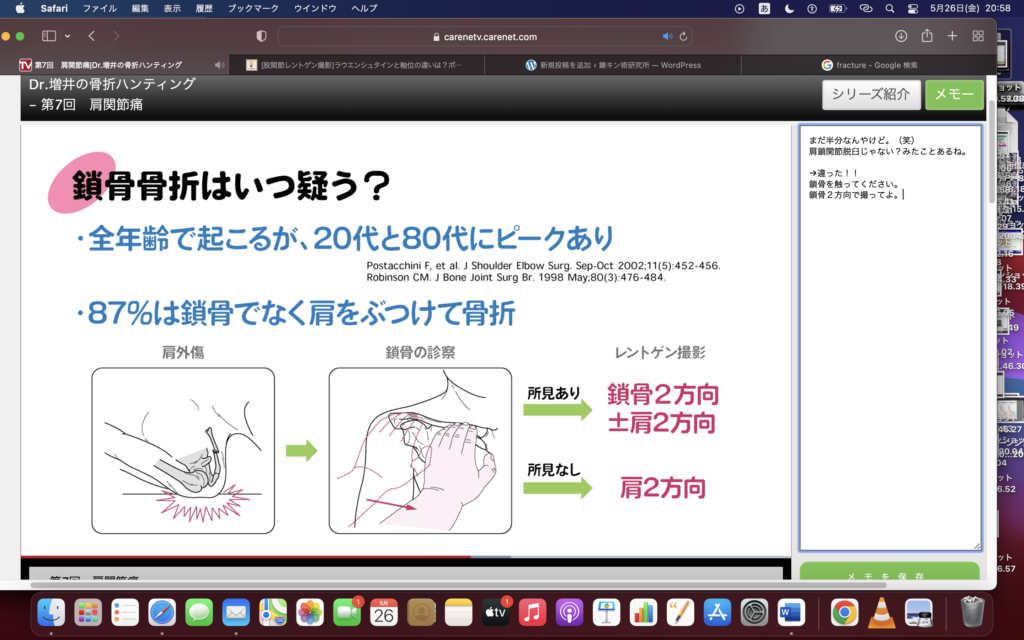1024x640 pixels.
Task: Open the Japanese input source menu
Action: [x=765, y=8]
